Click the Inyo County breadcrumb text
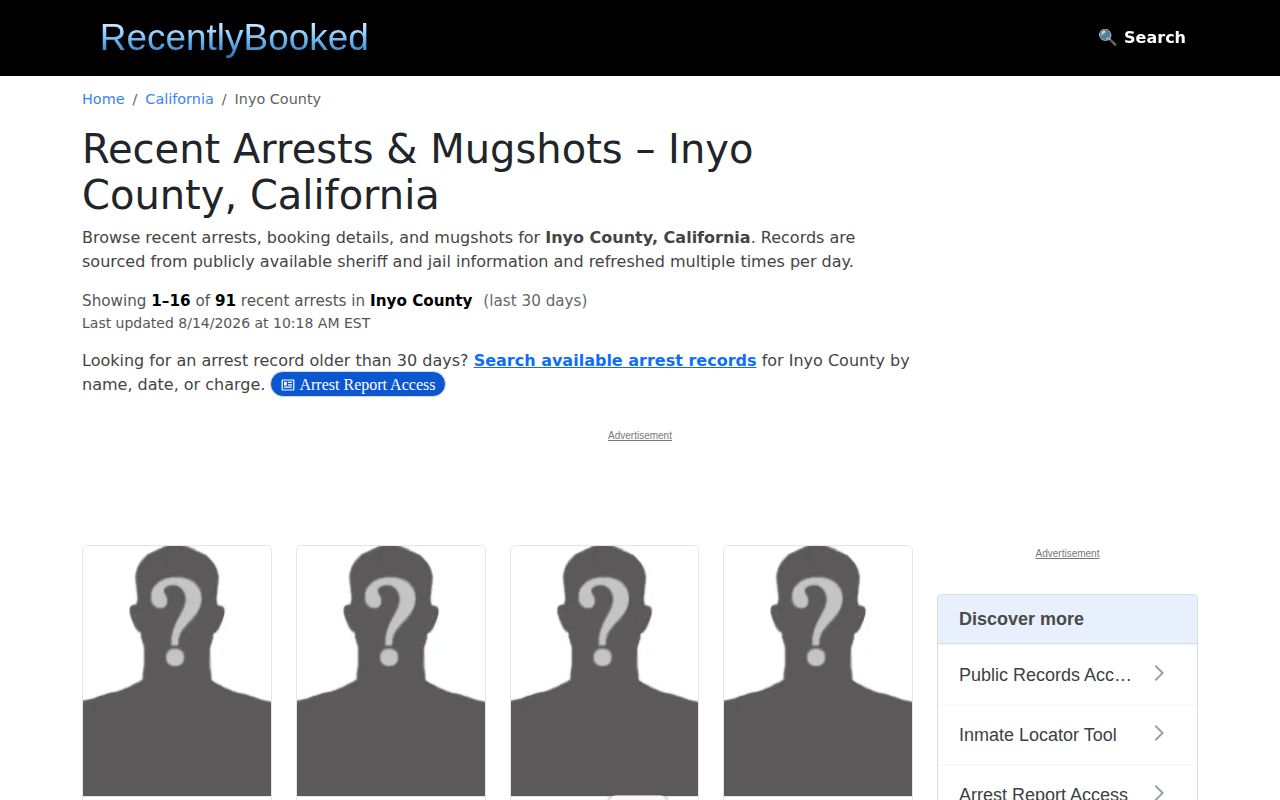Viewport: 1280px width, 800px height. (x=277, y=99)
